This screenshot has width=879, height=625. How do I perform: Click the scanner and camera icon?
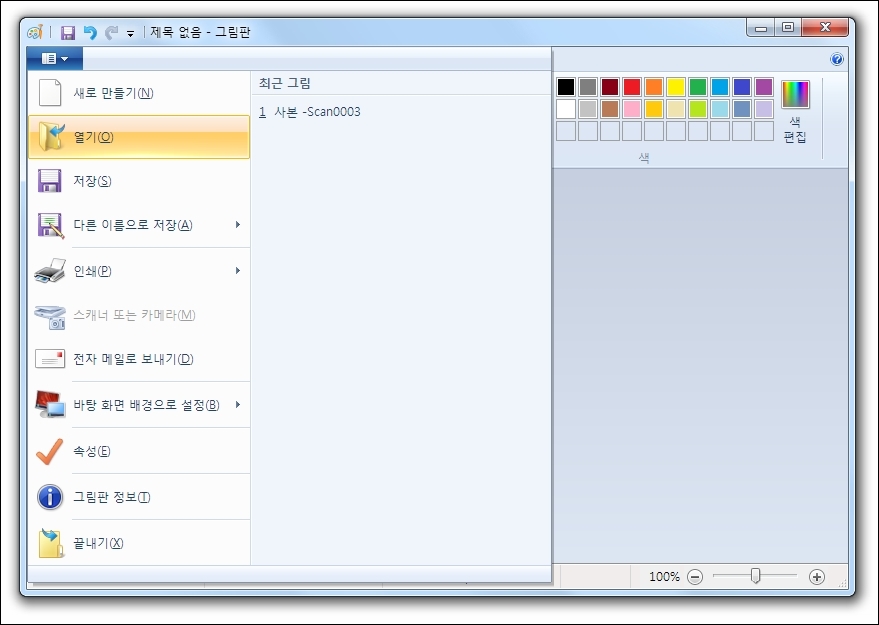(x=50, y=317)
